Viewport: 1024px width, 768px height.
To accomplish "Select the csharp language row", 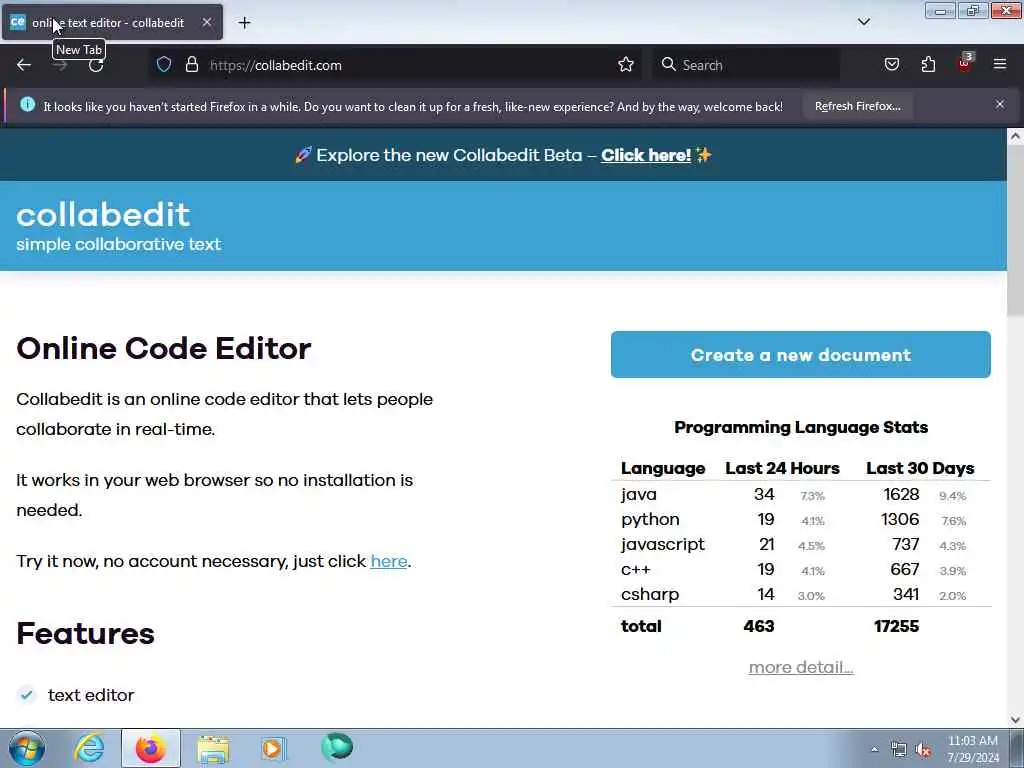I will point(801,594).
